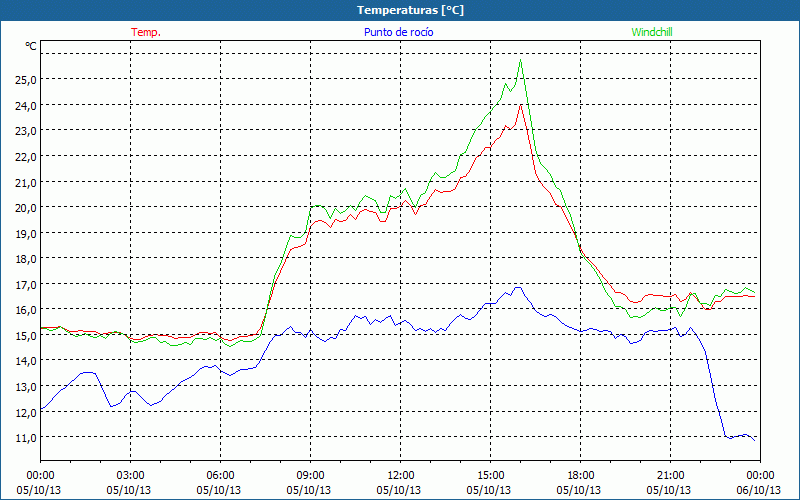The height and width of the screenshot is (500, 800).
Task: Click the Punto de rocío legend label
Action: point(398,32)
